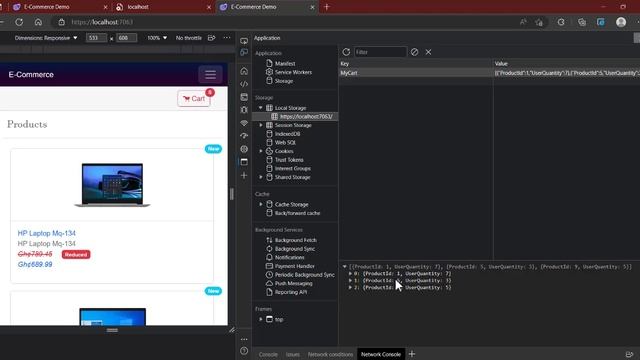Open the Console tool icon in activity bar

(x=244, y=97)
